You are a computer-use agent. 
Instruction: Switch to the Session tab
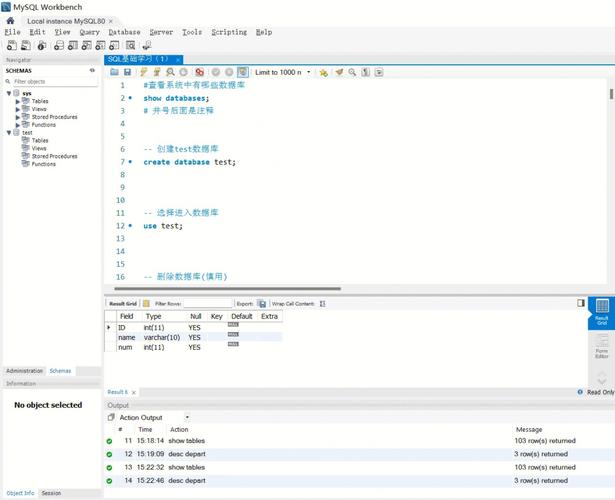51,493
